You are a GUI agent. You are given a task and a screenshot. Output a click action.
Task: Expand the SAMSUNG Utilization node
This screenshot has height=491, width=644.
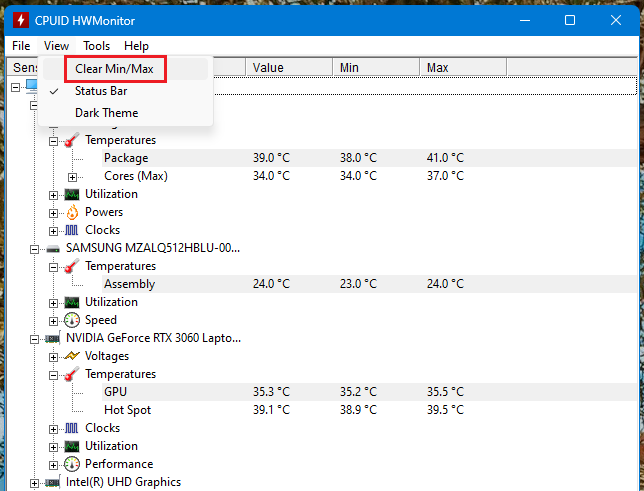(53, 303)
